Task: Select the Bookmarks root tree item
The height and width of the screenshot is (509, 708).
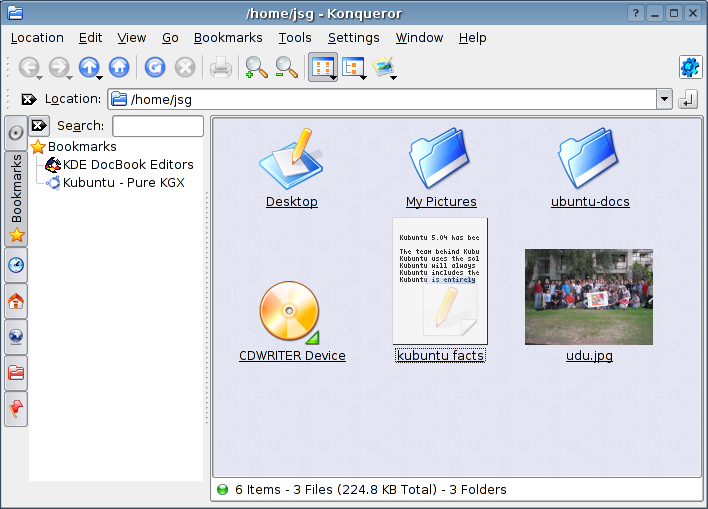Action: click(x=74, y=147)
